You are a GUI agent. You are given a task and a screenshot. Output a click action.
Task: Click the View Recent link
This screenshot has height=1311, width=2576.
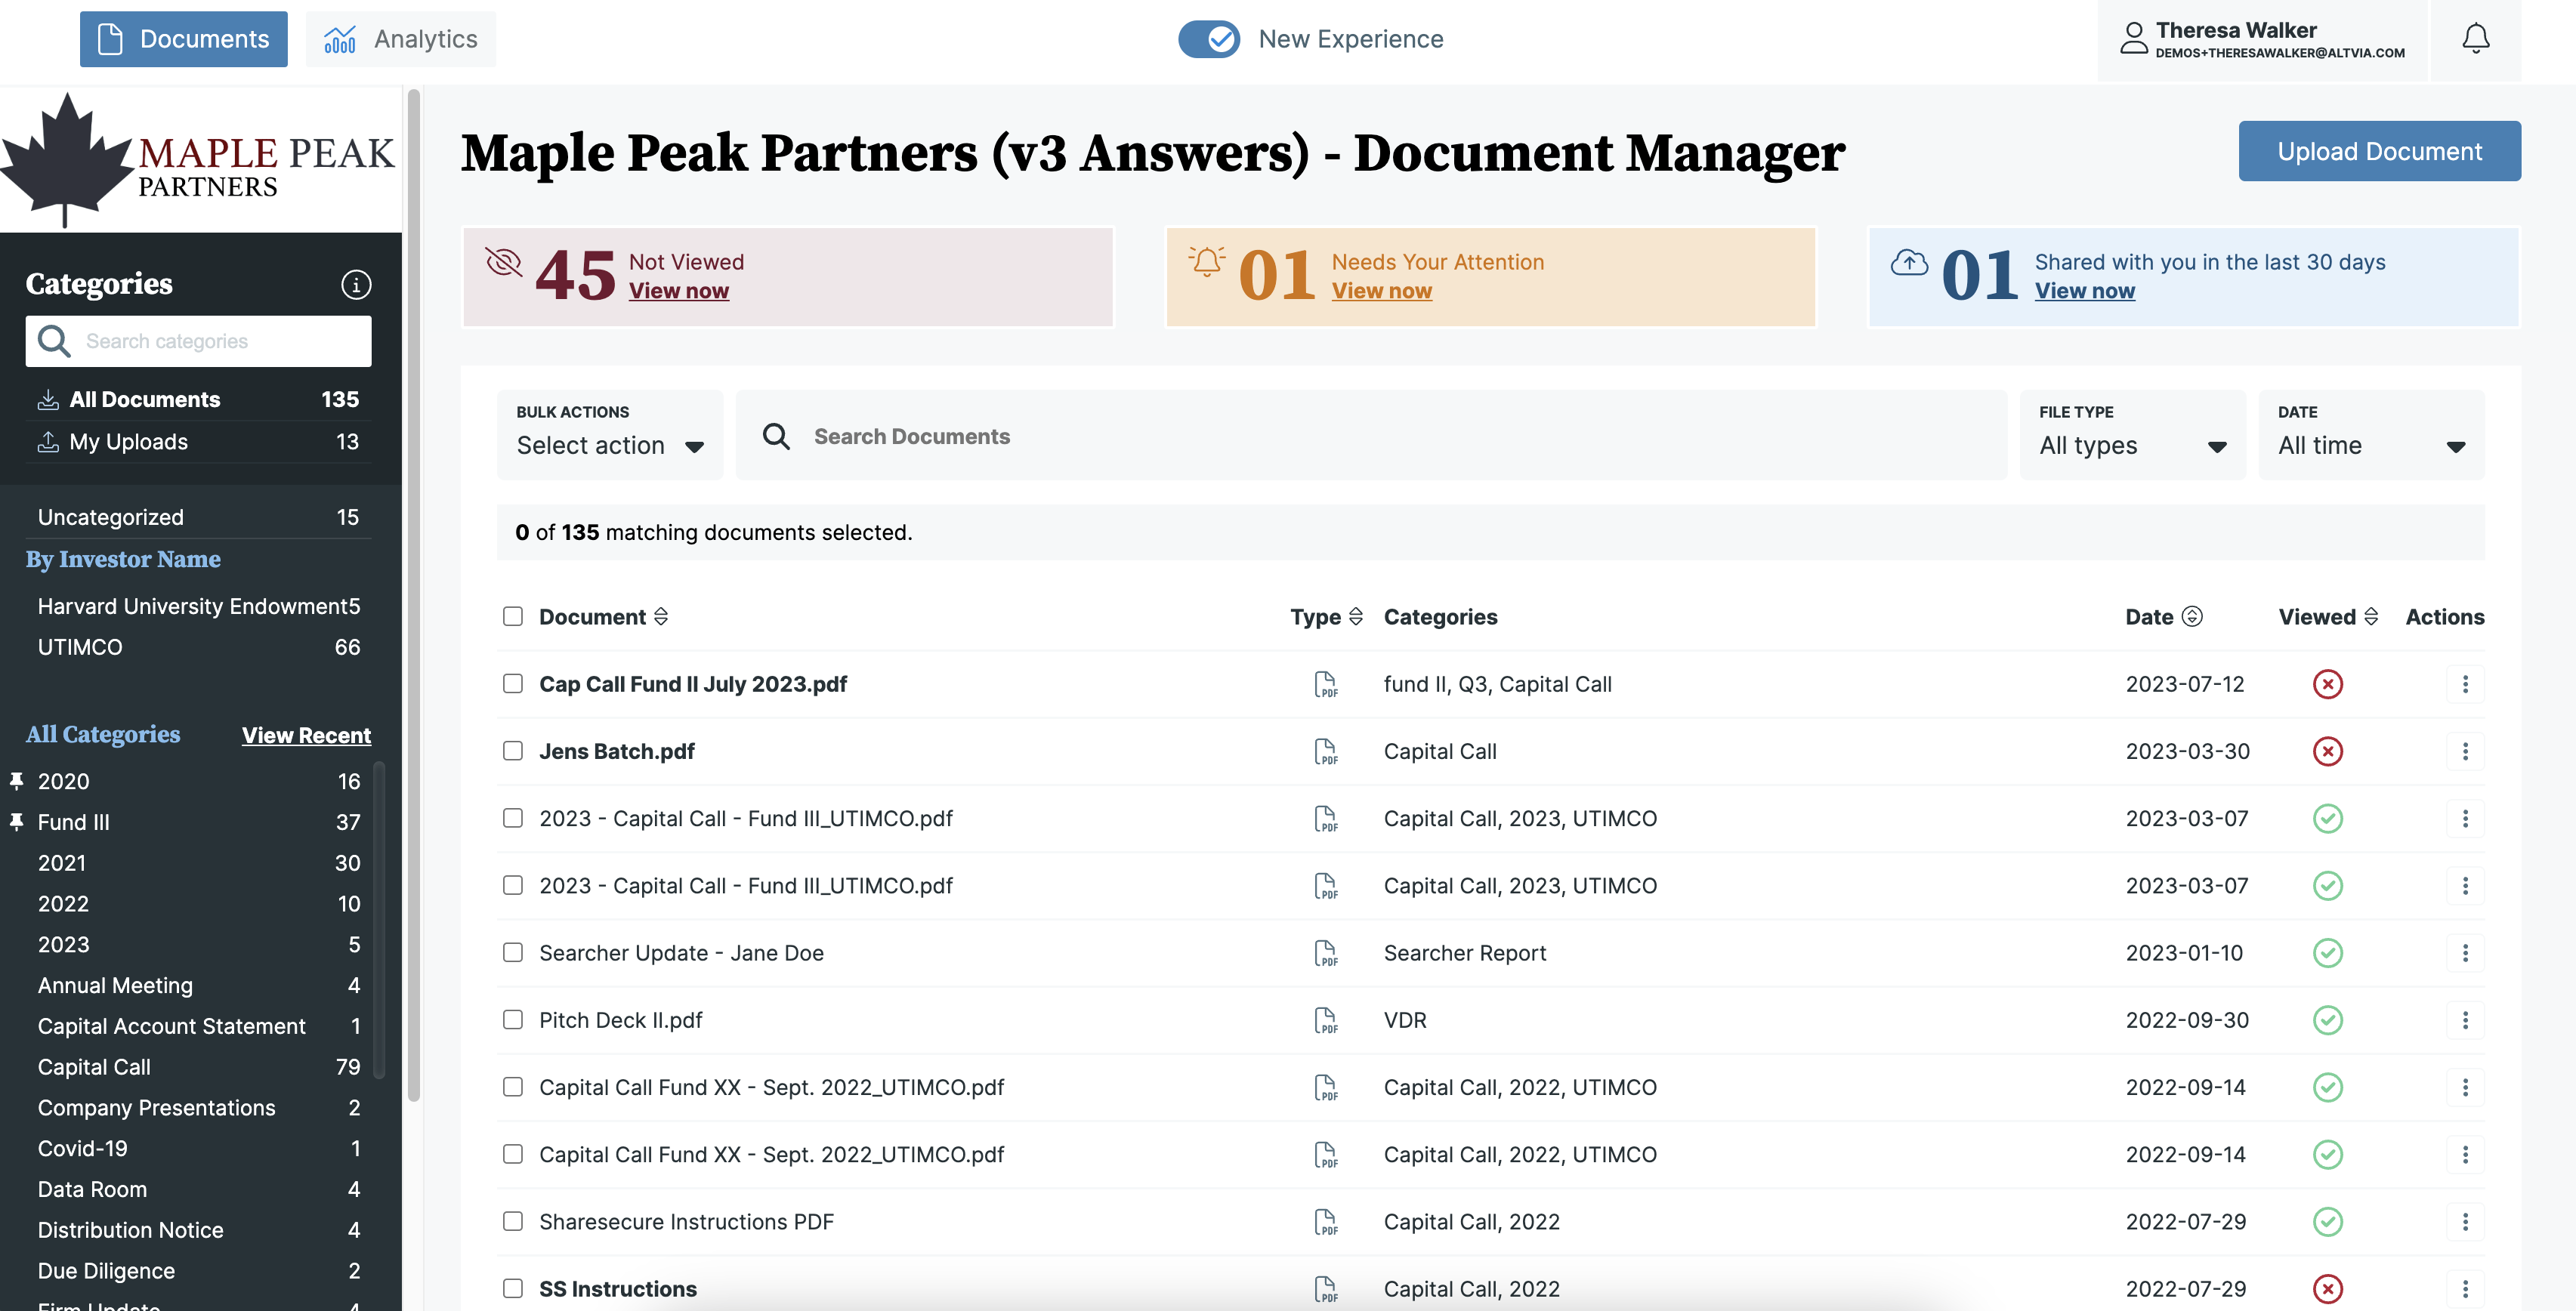coord(306,735)
